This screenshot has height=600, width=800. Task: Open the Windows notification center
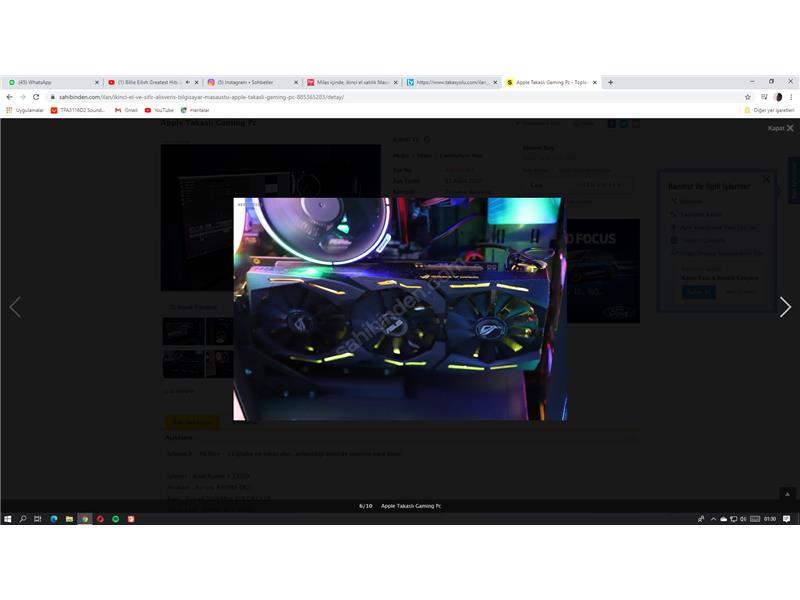click(x=786, y=519)
